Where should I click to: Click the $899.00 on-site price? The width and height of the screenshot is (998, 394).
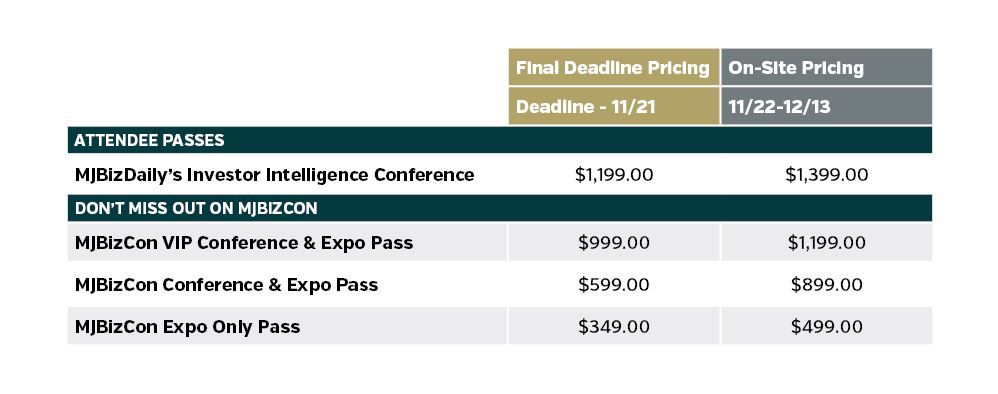pos(826,285)
